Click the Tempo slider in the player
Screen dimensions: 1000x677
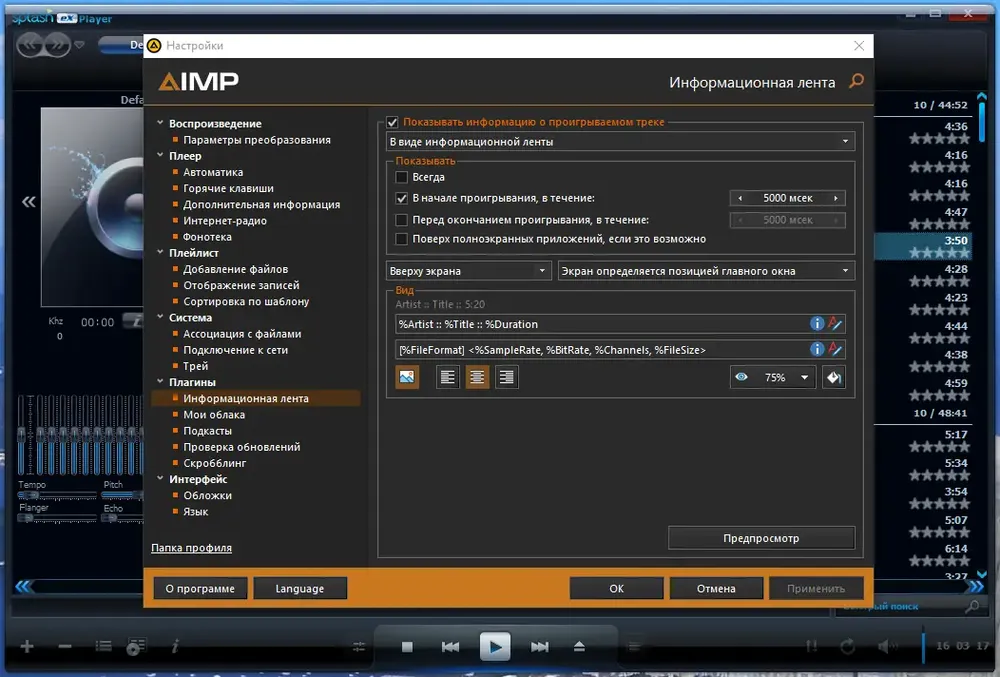point(57,495)
